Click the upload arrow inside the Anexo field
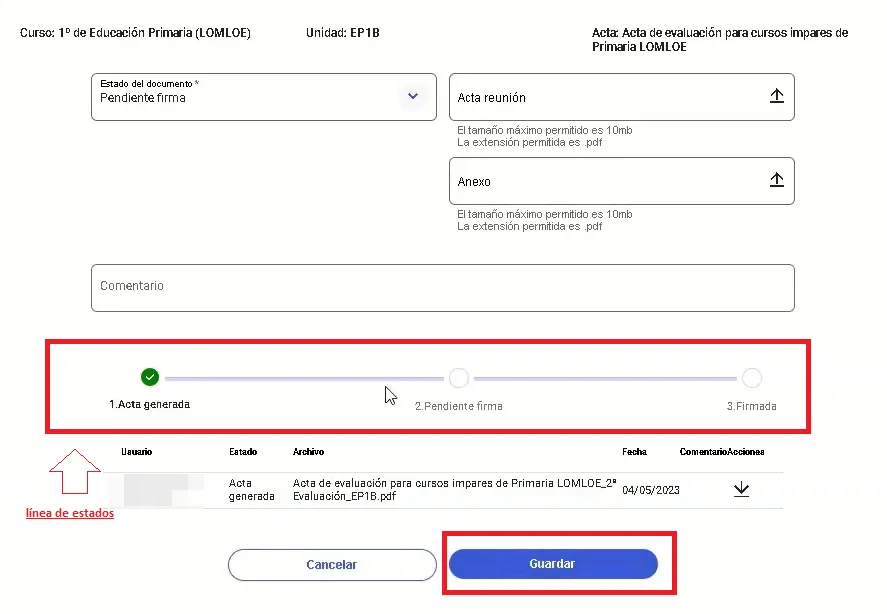This screenshot has width=887, height=614. [777, 179]
